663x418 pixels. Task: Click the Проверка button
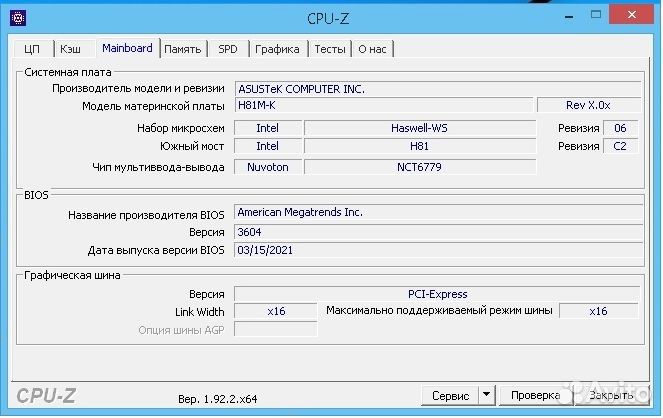[536, 396]
